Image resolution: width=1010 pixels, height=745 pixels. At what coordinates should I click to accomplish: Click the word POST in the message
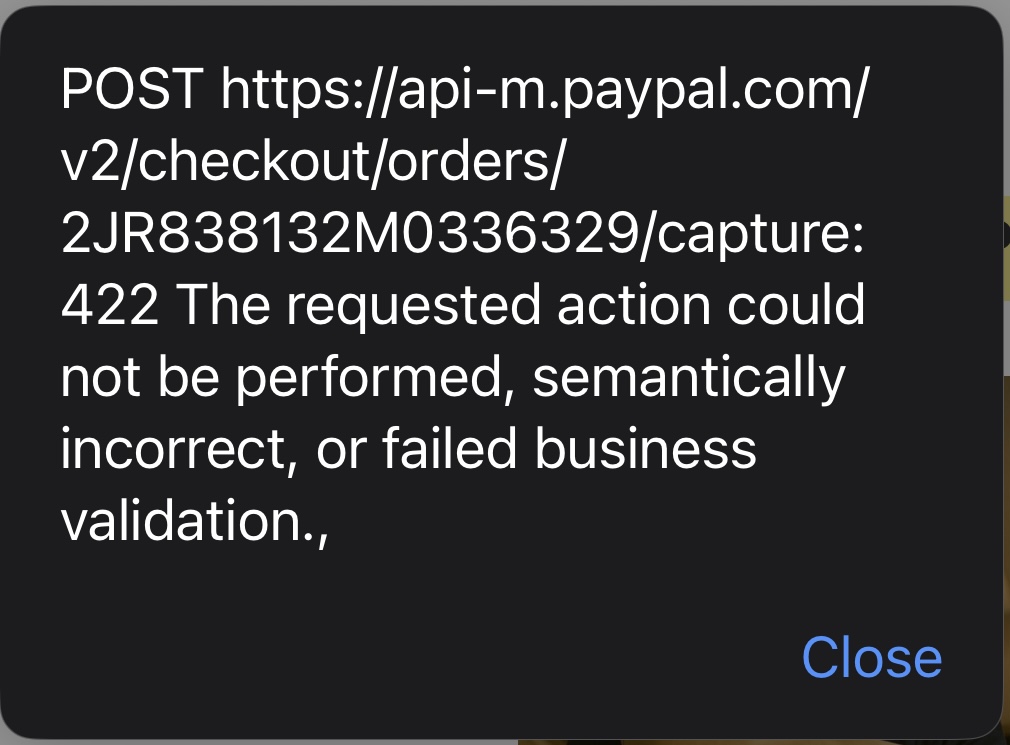132,89
